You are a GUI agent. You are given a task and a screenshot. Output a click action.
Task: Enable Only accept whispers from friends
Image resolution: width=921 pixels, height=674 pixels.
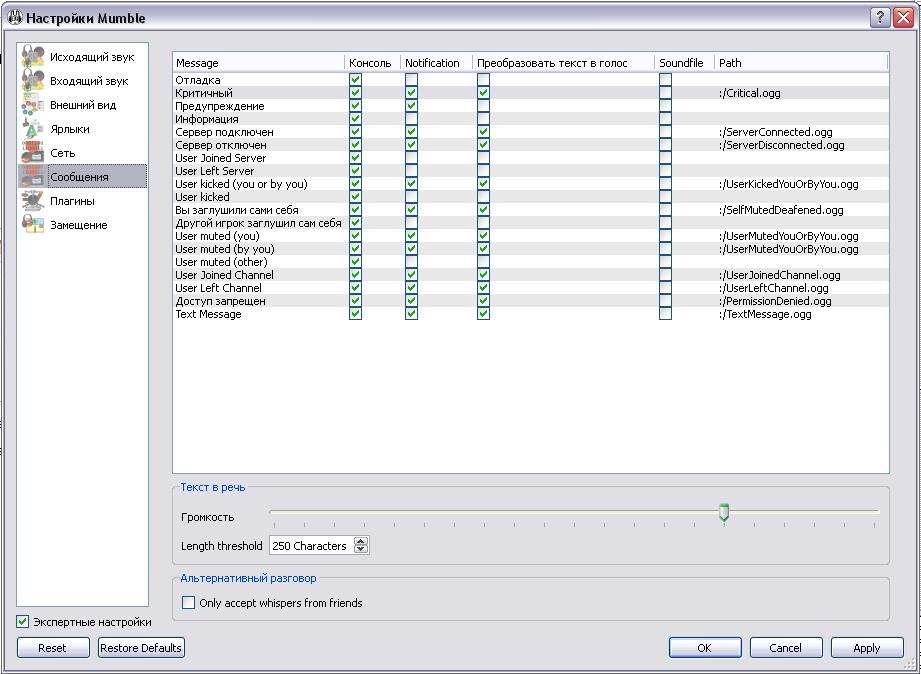188,603
